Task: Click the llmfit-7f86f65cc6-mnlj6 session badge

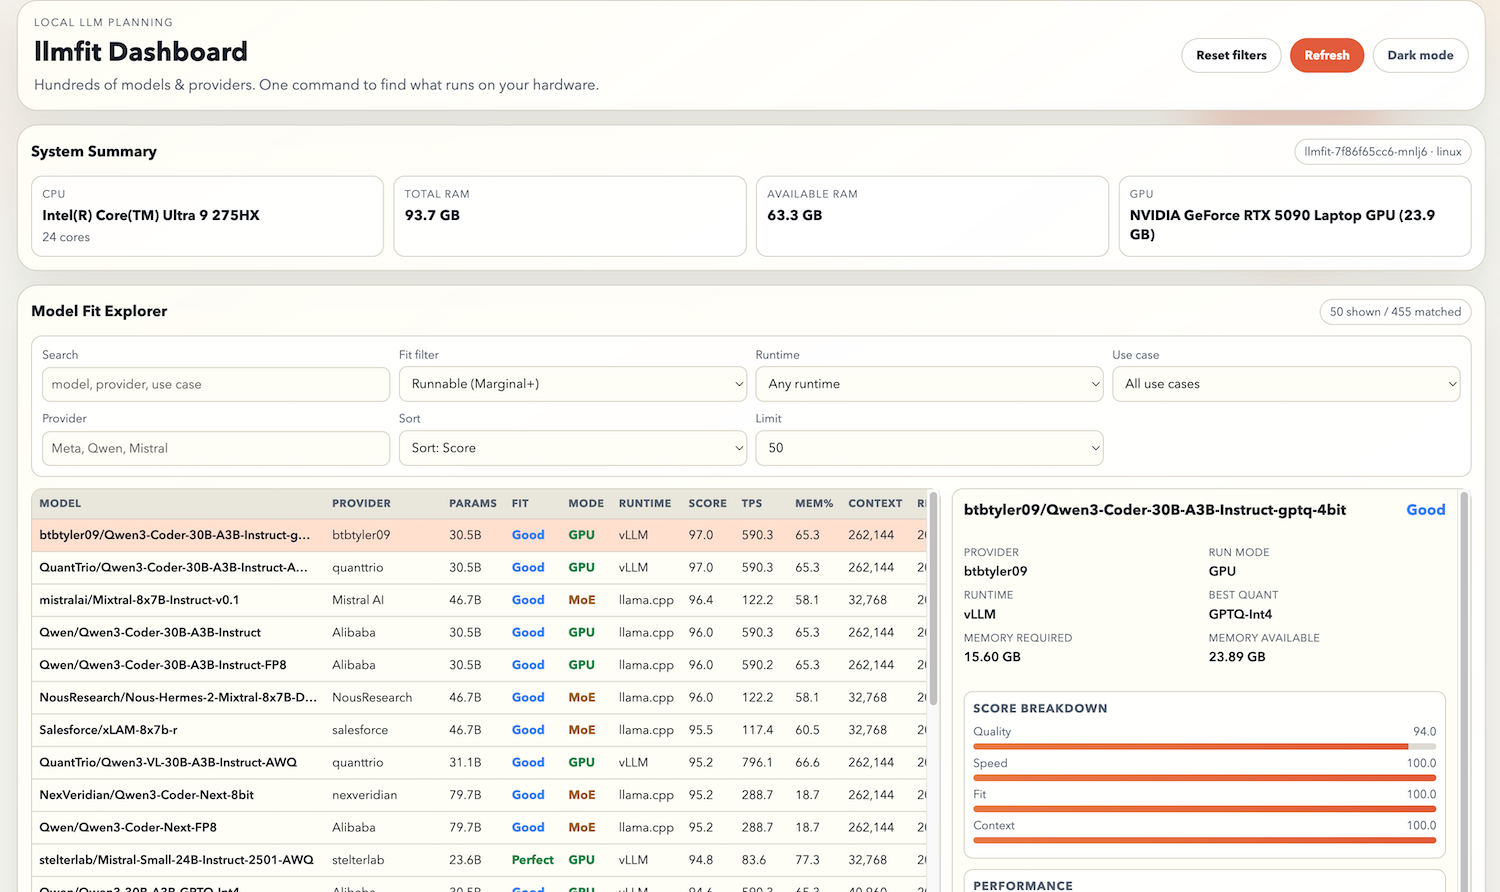Action: [x=1382, y=151]
